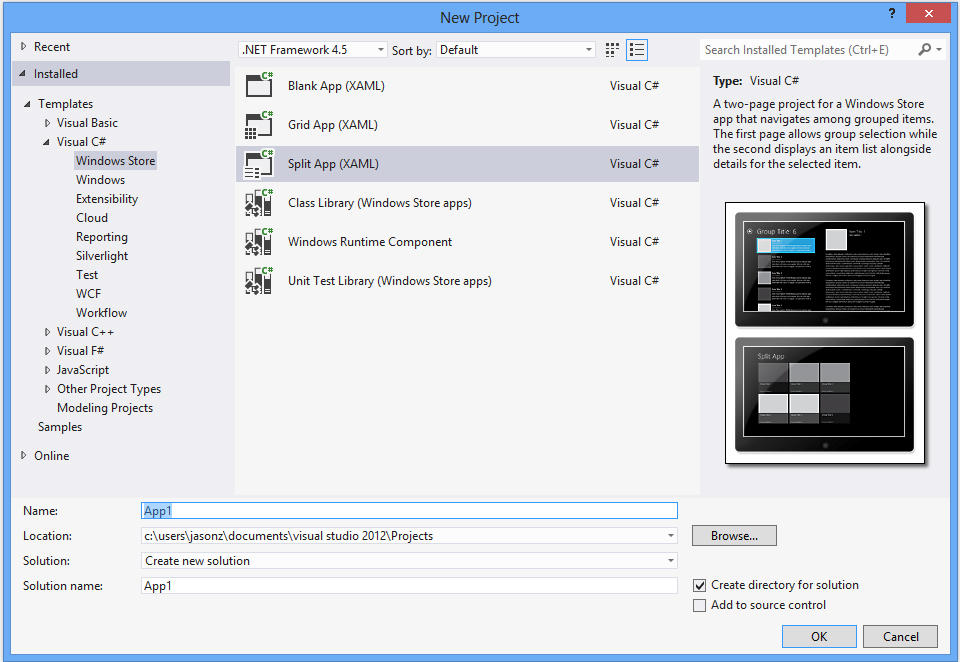Enable Add to source control
Viewport: 960px width, 662px height.
698,605
